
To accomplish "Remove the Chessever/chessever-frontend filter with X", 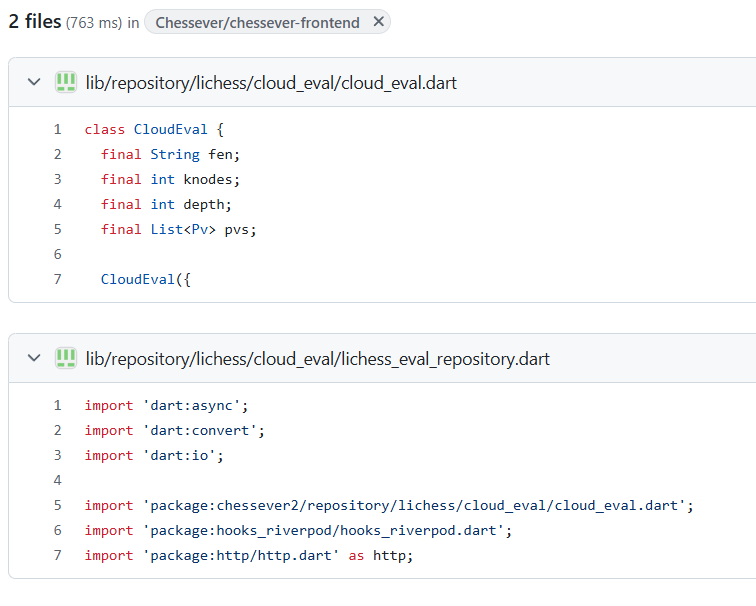I will tap(378, 22).
